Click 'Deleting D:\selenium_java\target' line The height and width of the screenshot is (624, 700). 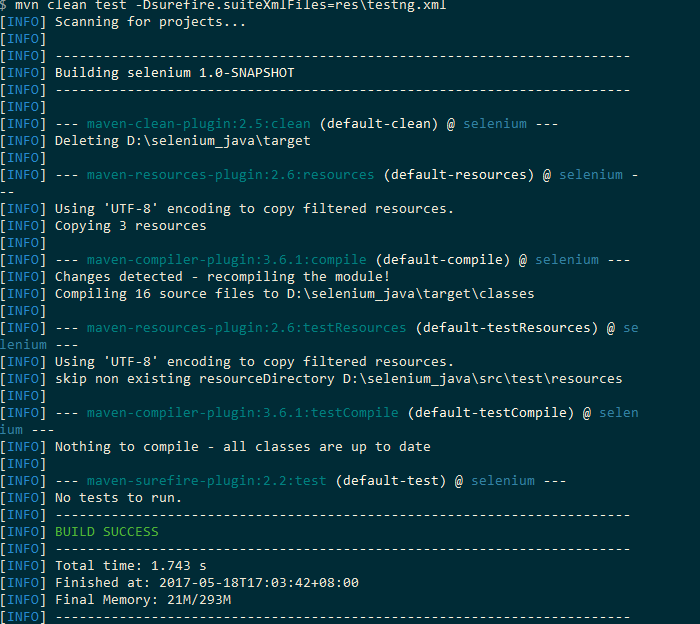[x=183, y=141]
